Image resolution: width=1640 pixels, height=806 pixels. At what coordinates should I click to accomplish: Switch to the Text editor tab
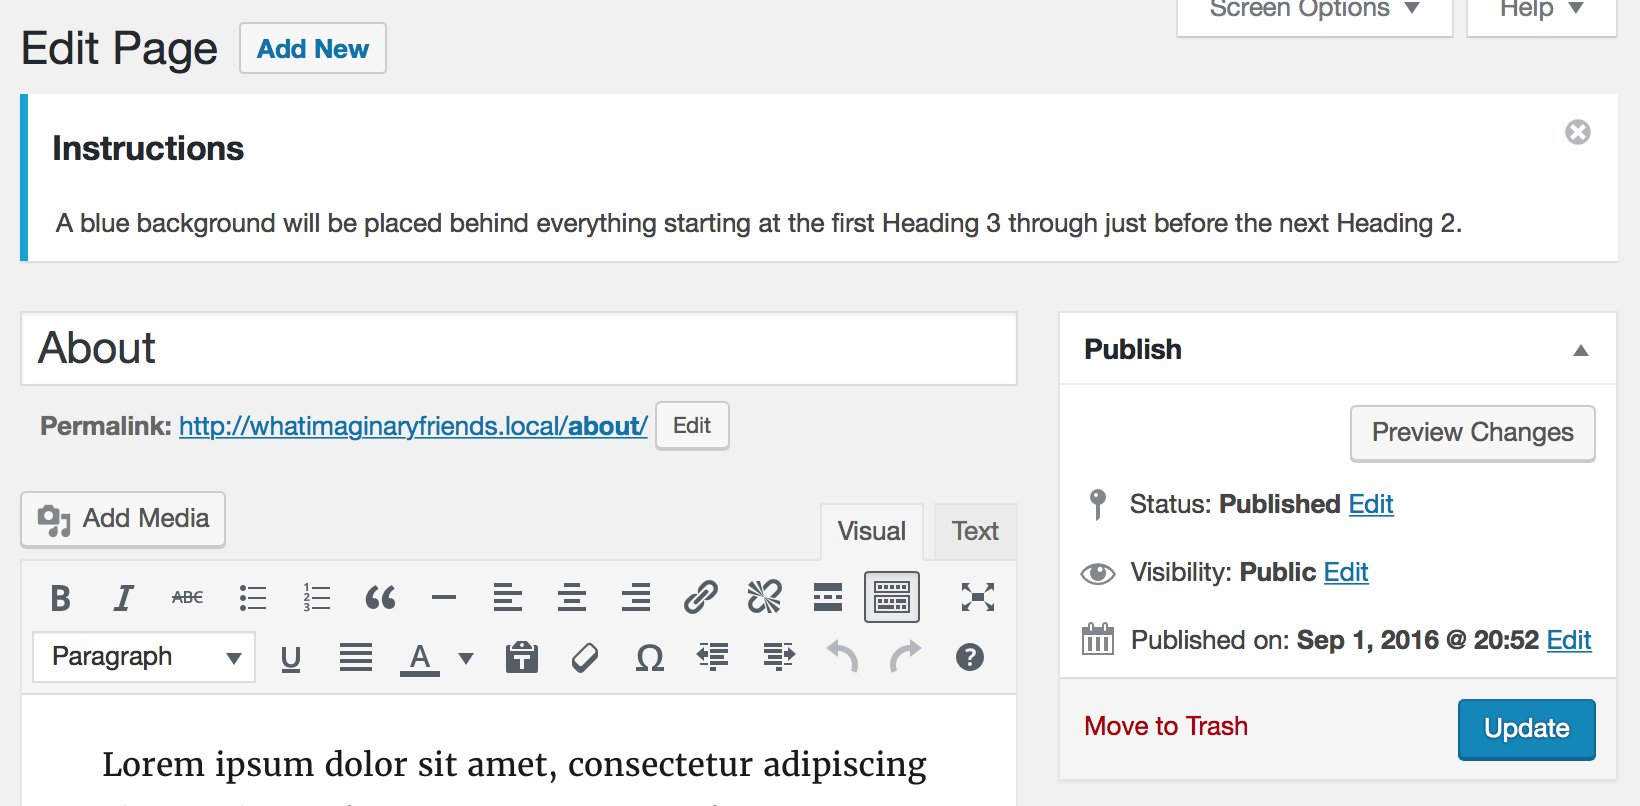pyautogui.click(x=975, y=531)
